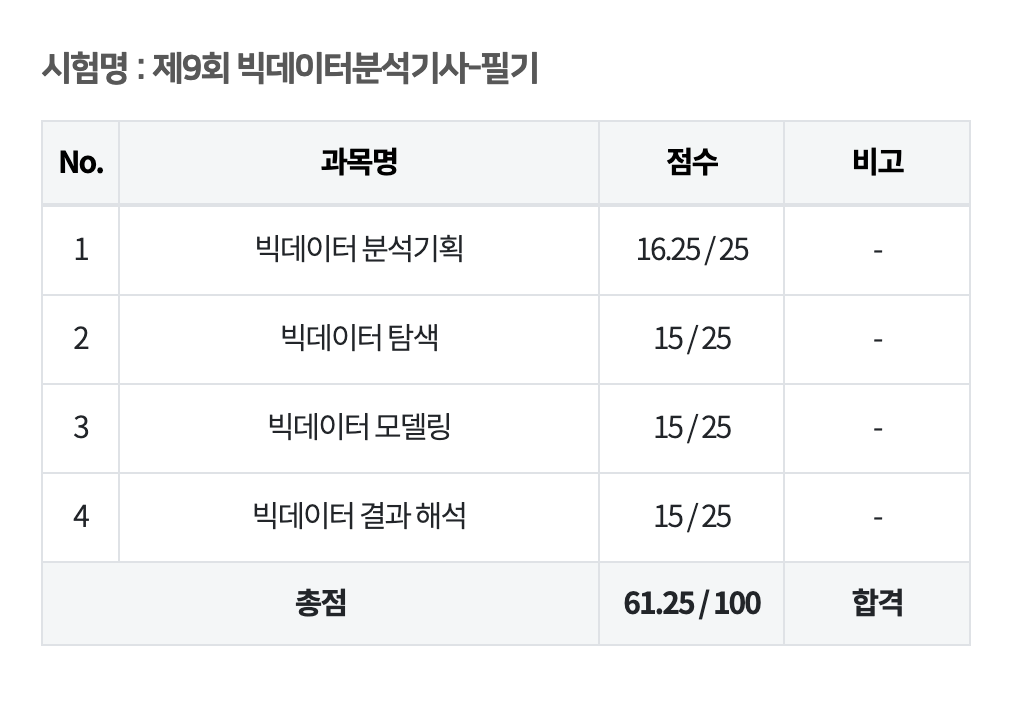Select row number 4 cell
Image resolution: width=1010 pixels, height=710 pixels.
point(81,517)
